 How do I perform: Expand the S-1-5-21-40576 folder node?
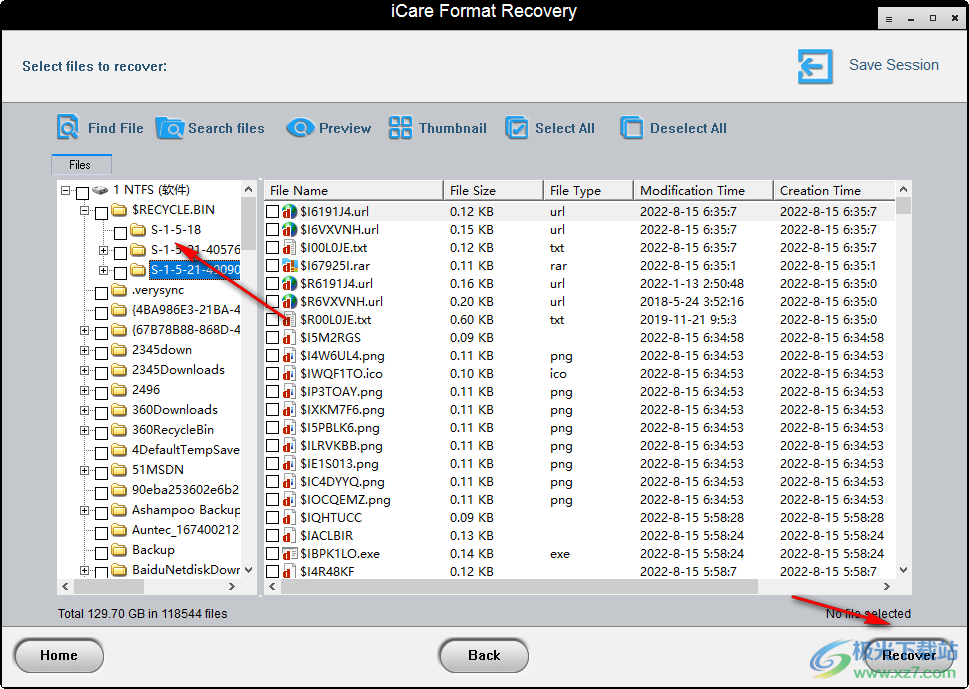point(103,250)
